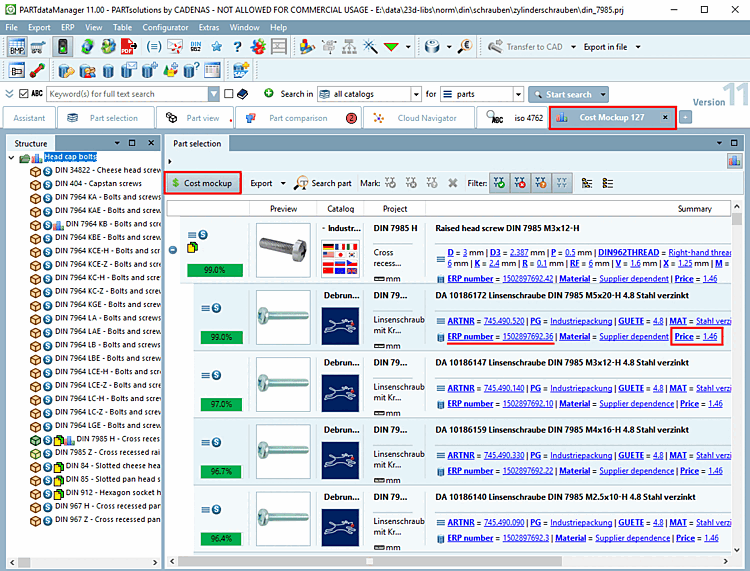Click the Start search button
Screen dimensions: 750x571
click(x=568, y=94)
